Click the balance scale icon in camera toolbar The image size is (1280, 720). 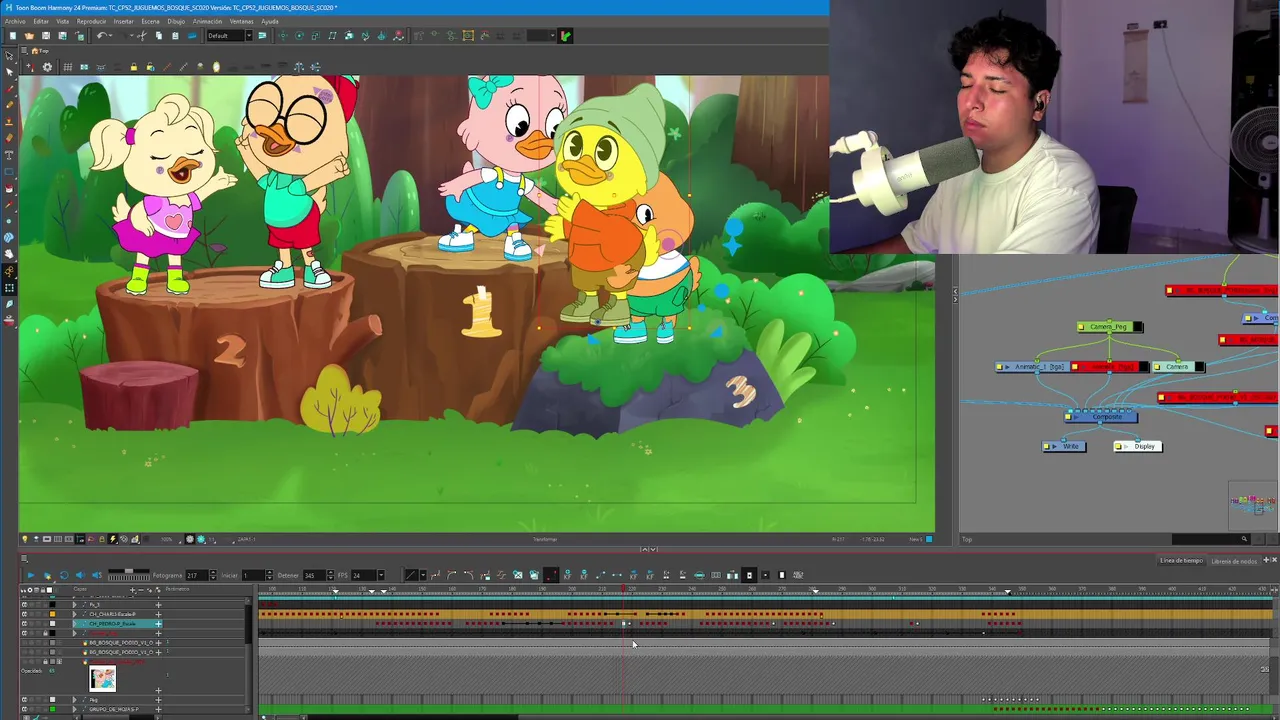[298, 67]
